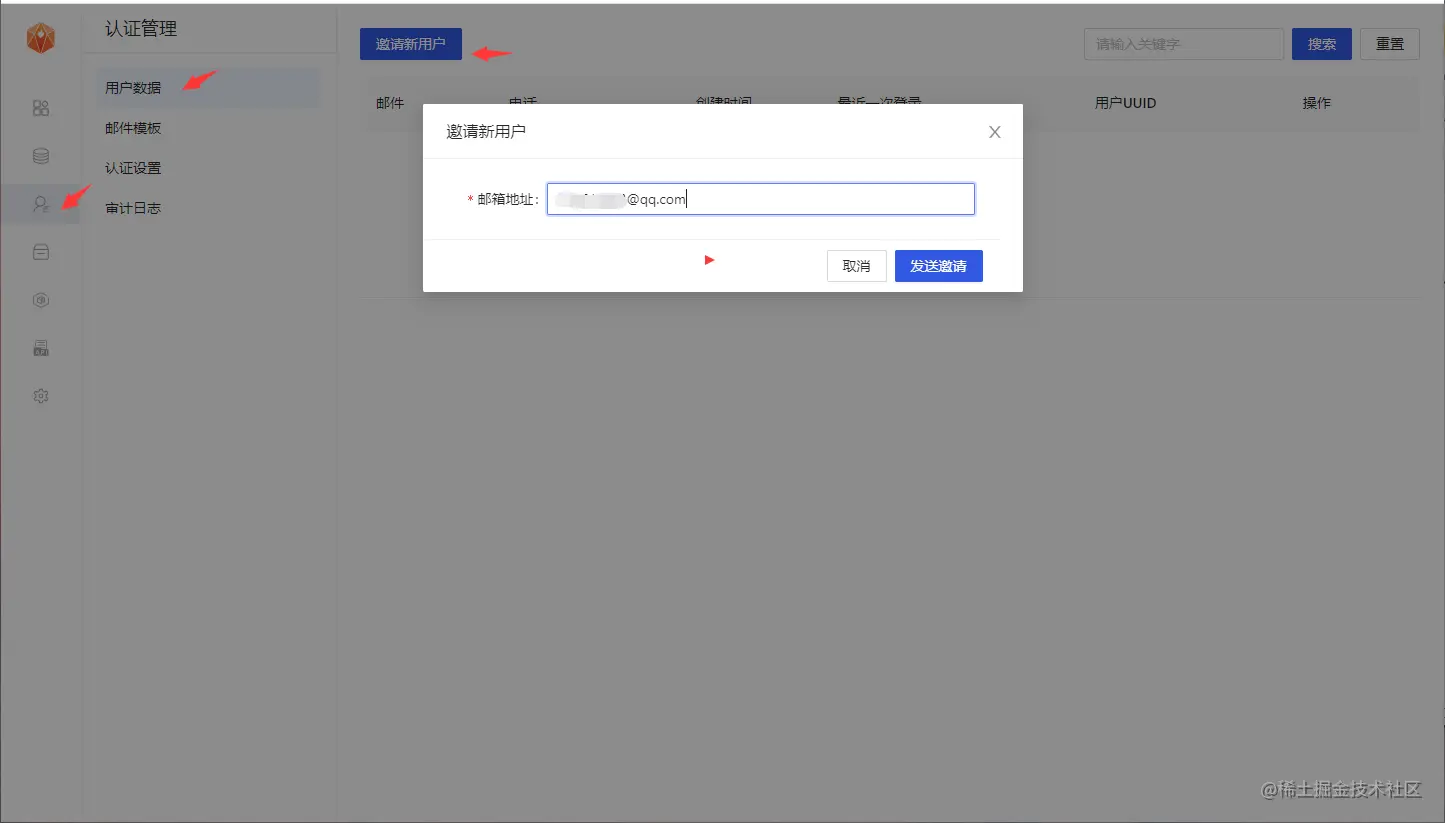Click the 认证管理 panel heading
1445x823 pixels.
click(x=141, y=29)
